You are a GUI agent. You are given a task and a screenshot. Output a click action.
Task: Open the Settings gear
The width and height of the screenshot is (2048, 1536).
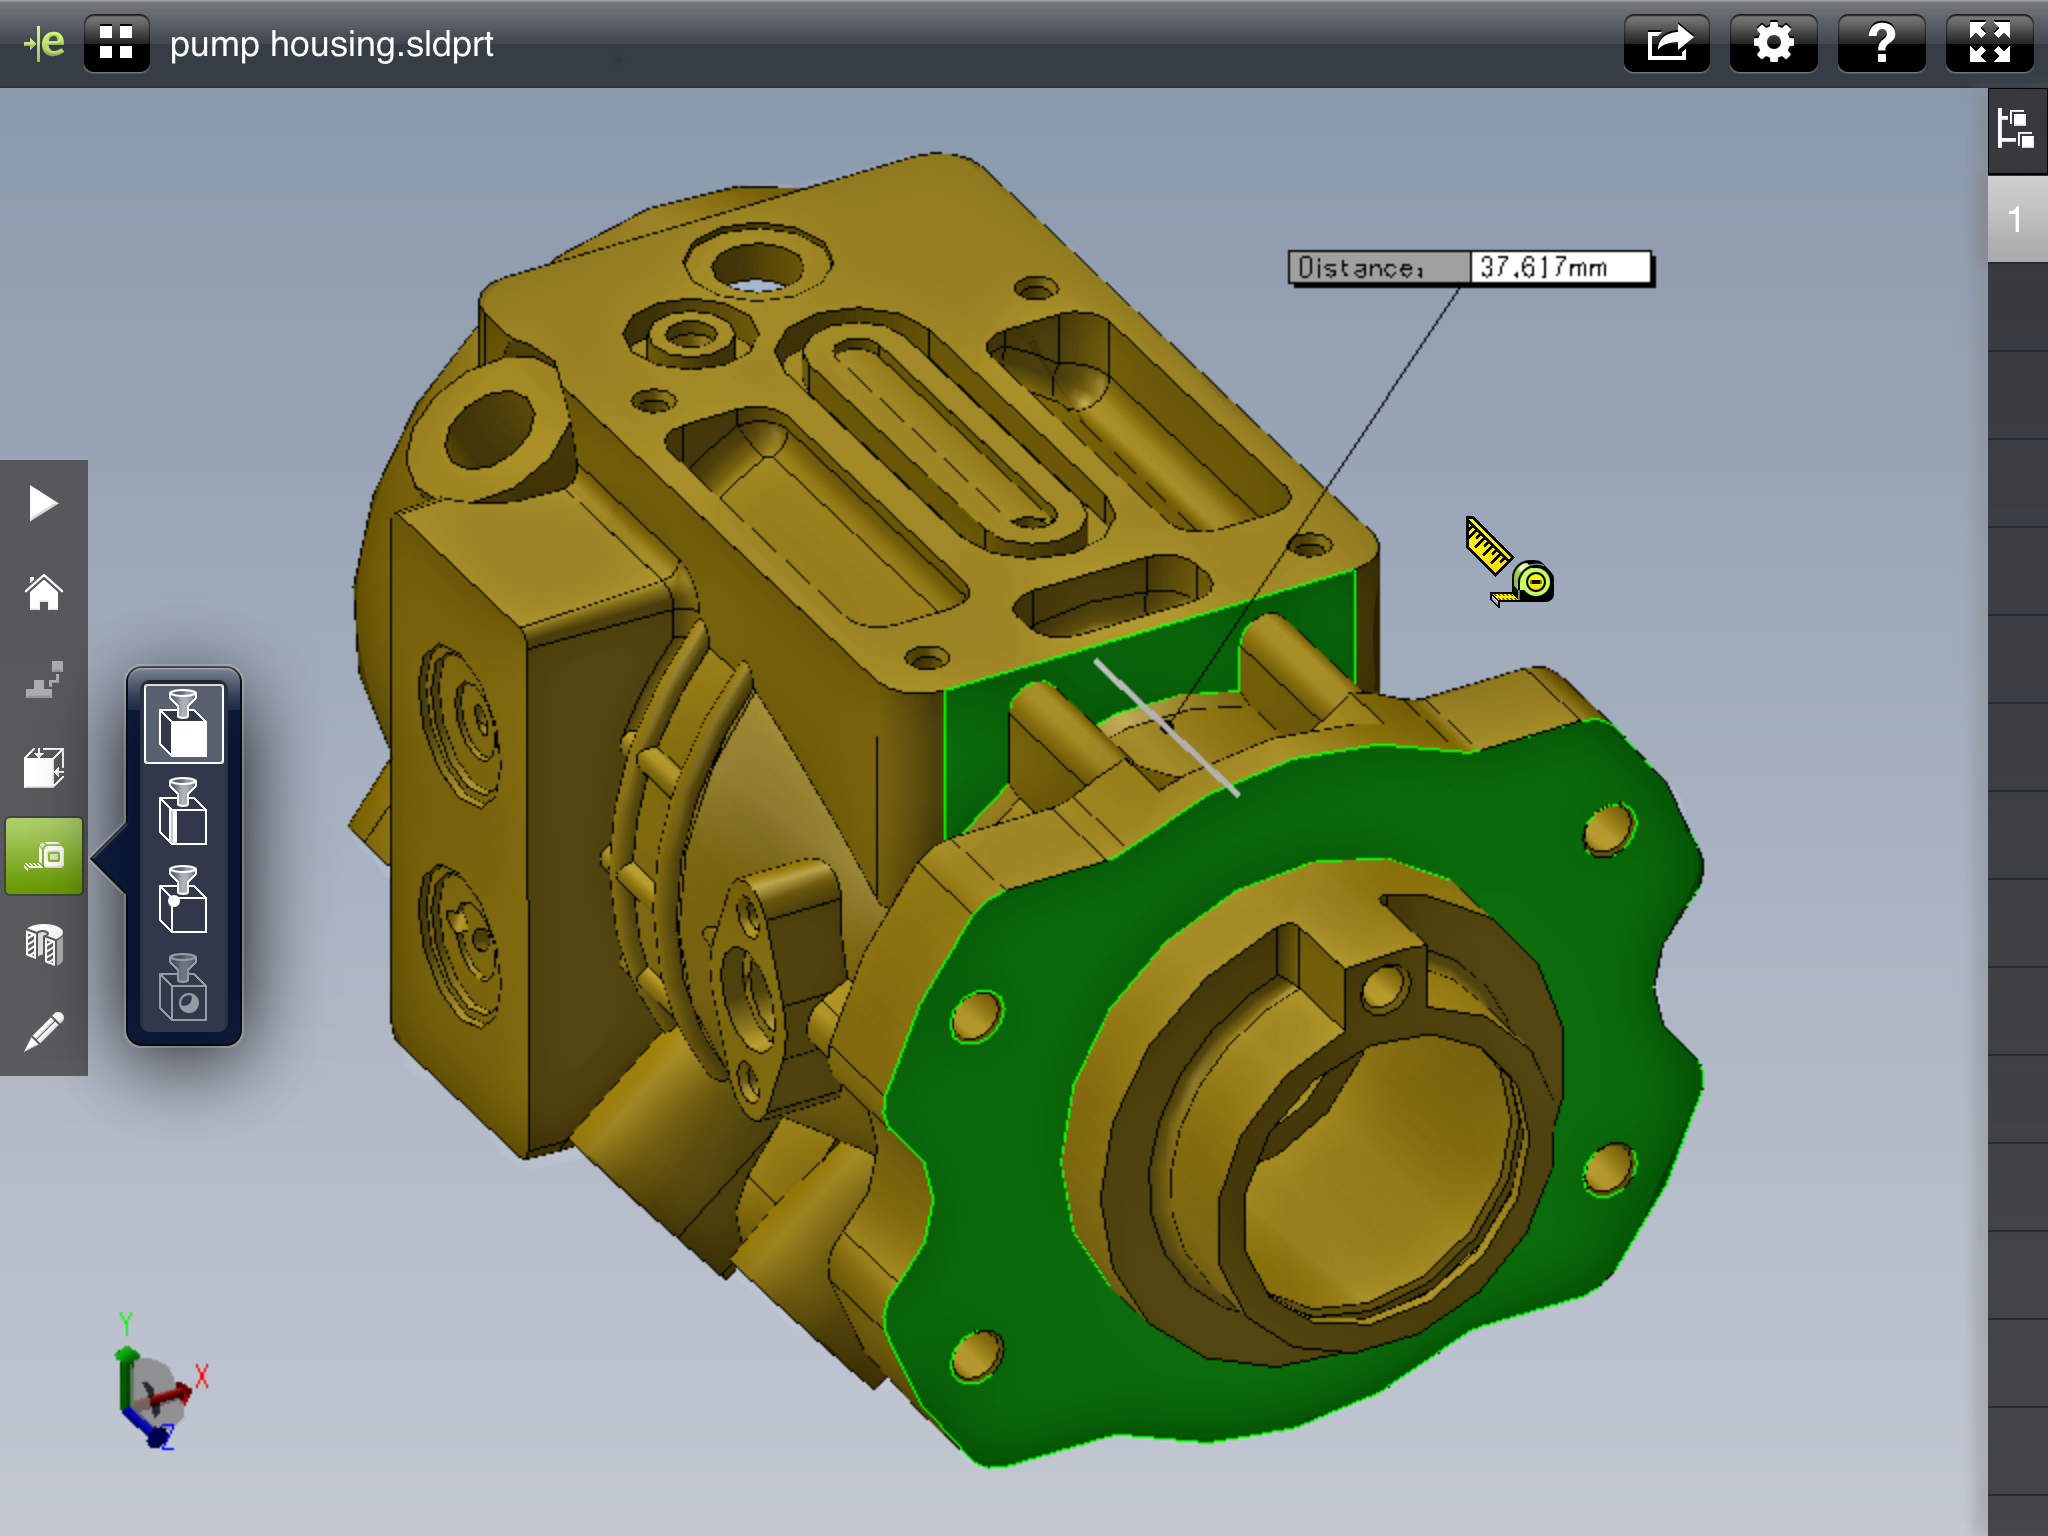(x=1774, y=43)
